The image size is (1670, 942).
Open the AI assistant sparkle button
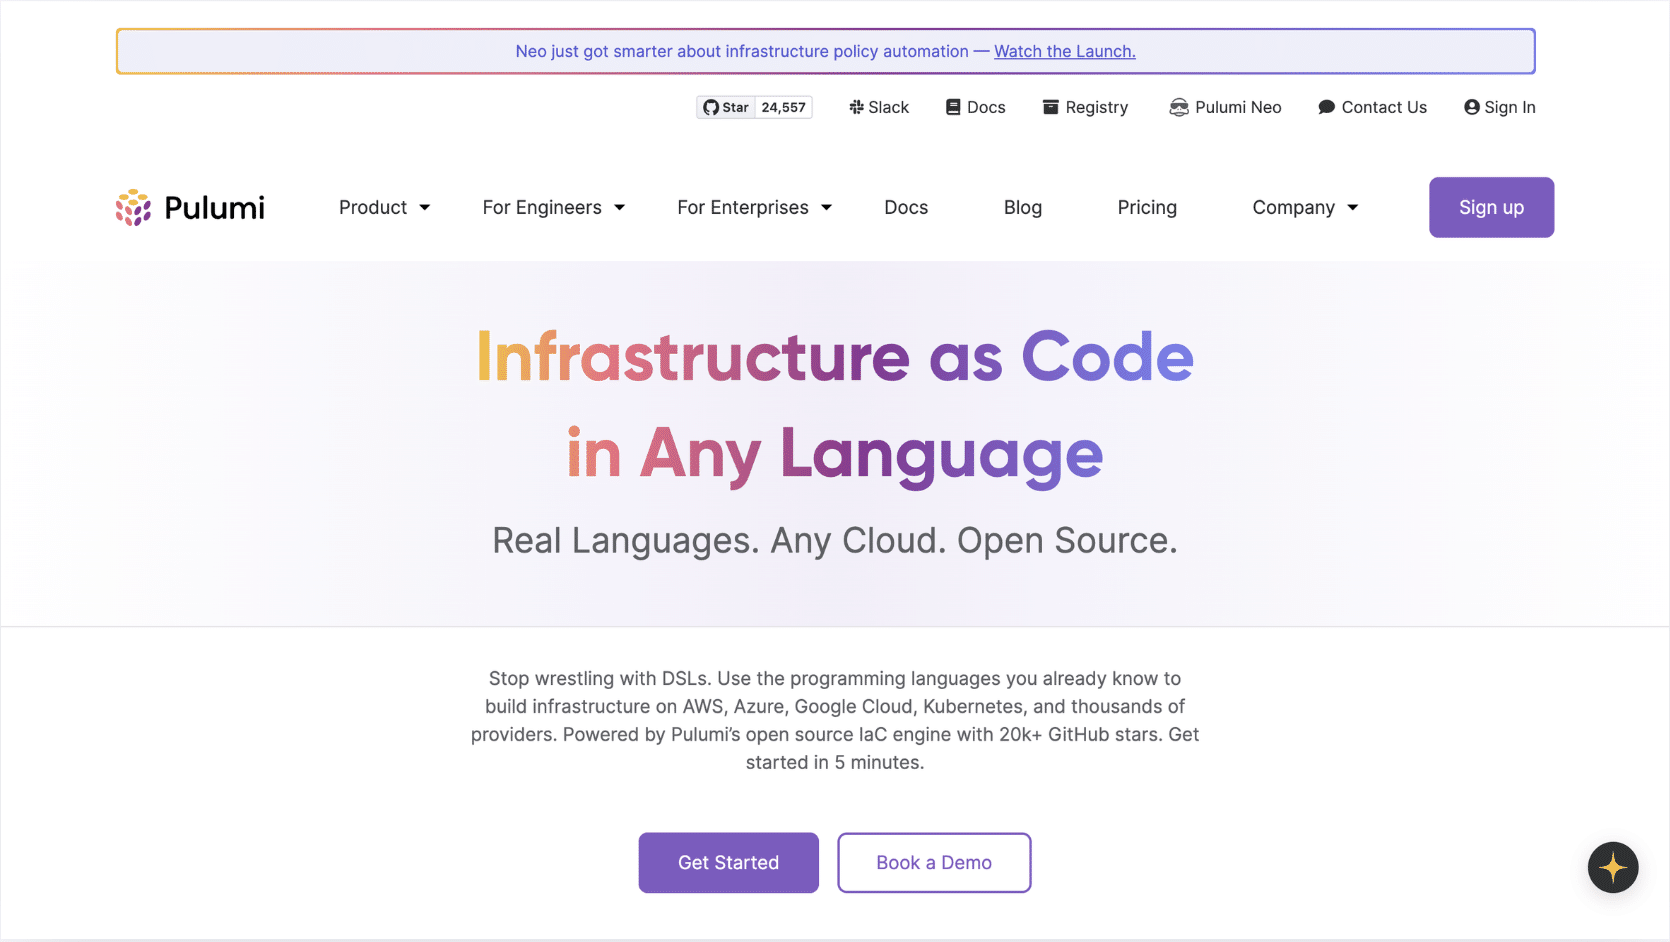point(1612,867)
